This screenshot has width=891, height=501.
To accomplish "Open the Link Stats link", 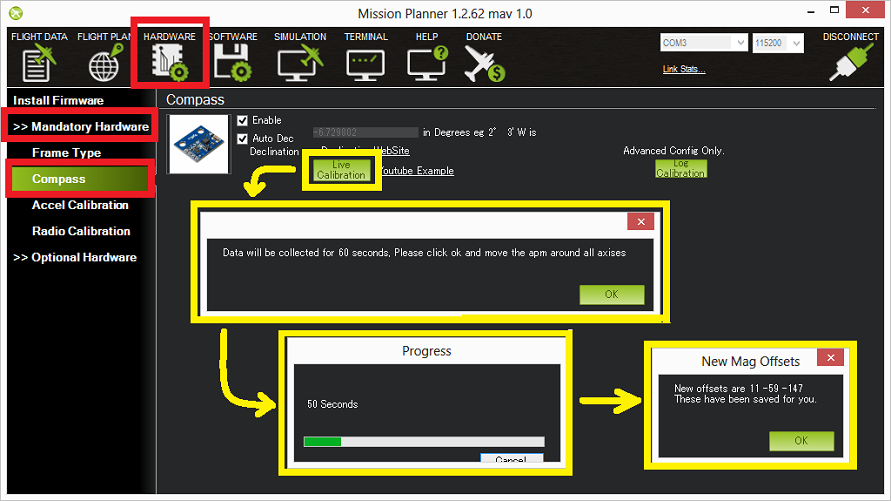I will point(684,69).
